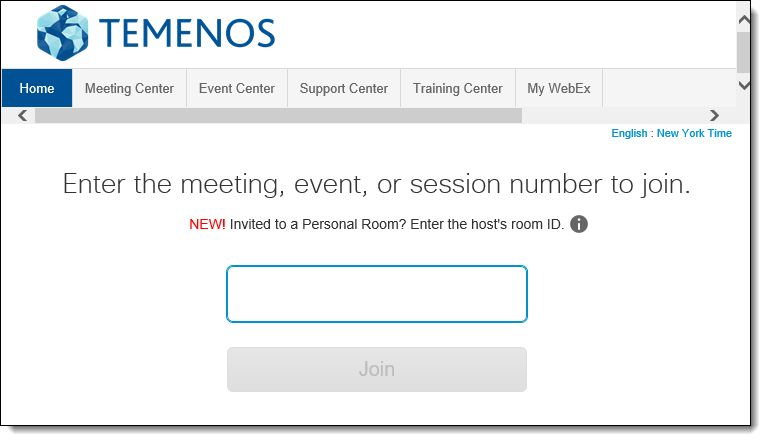
Task: Click the TEMENOS wordmark text
Action: 187,33
